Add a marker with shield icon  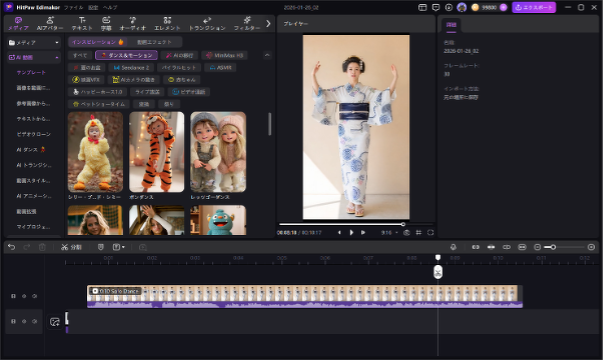tap(101, 247)
